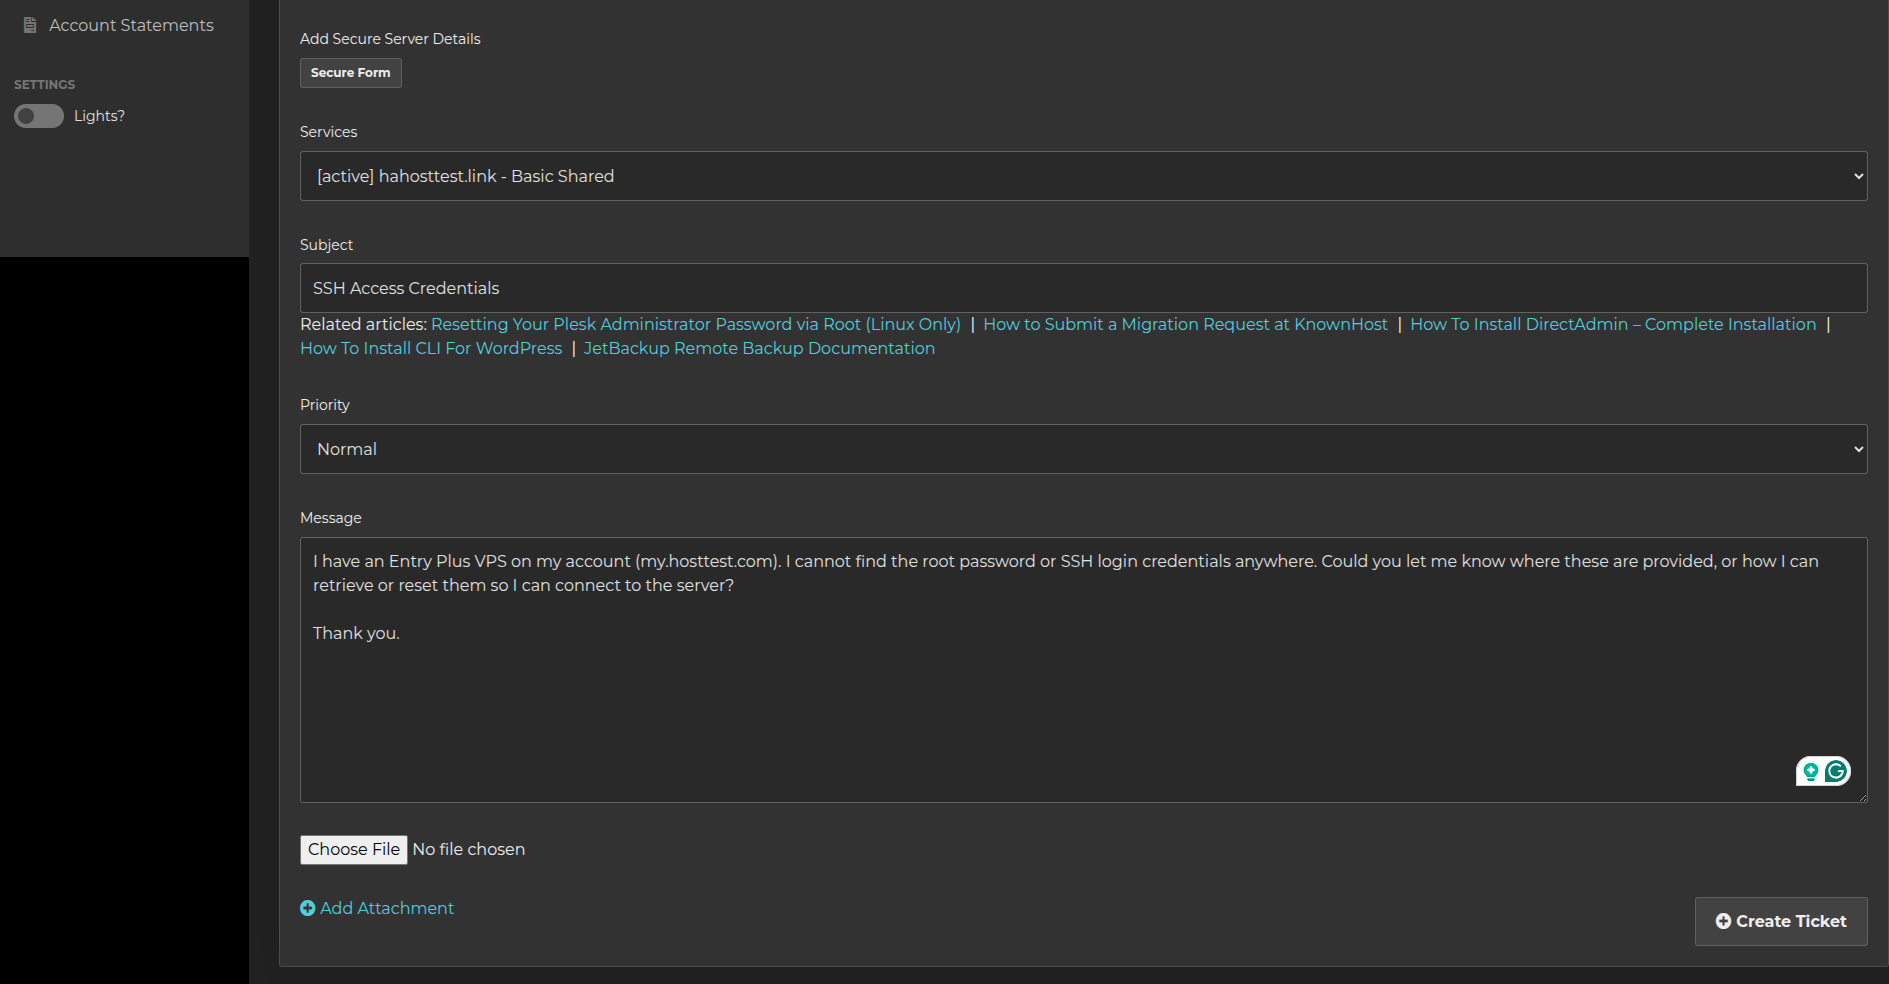
Task: Click the Grammarly G icon in message box
Action: (x=1836, y=771)
